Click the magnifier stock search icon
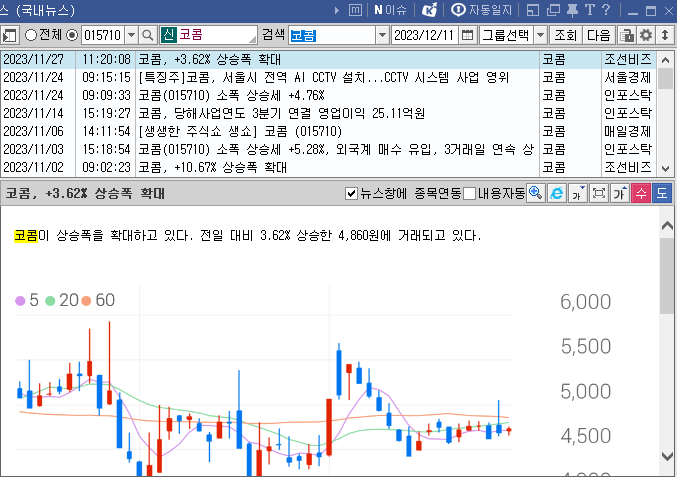Screen dimensions: 677x477 tap(148, 35)
